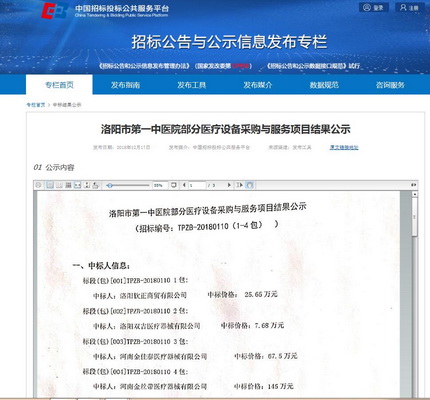The height and width of the screenshot is (400, 430).
Task: Click the 招标编号 TPZB-20180110 line in PDF
Action: [207, 227]
